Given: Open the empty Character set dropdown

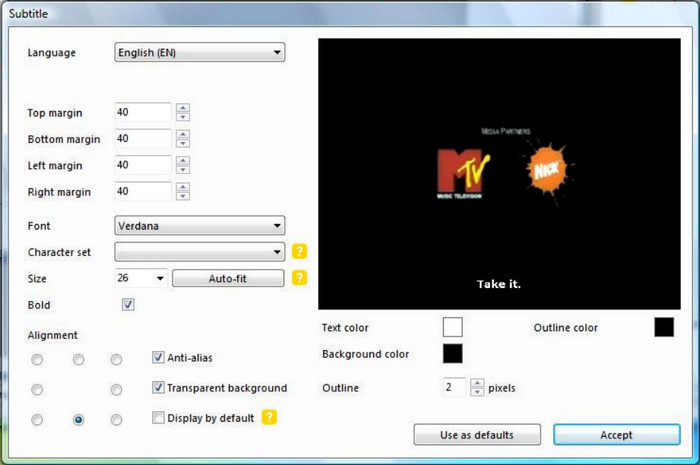Looking at the screenshot, I should pyautogui.click(x=200, y=252).
